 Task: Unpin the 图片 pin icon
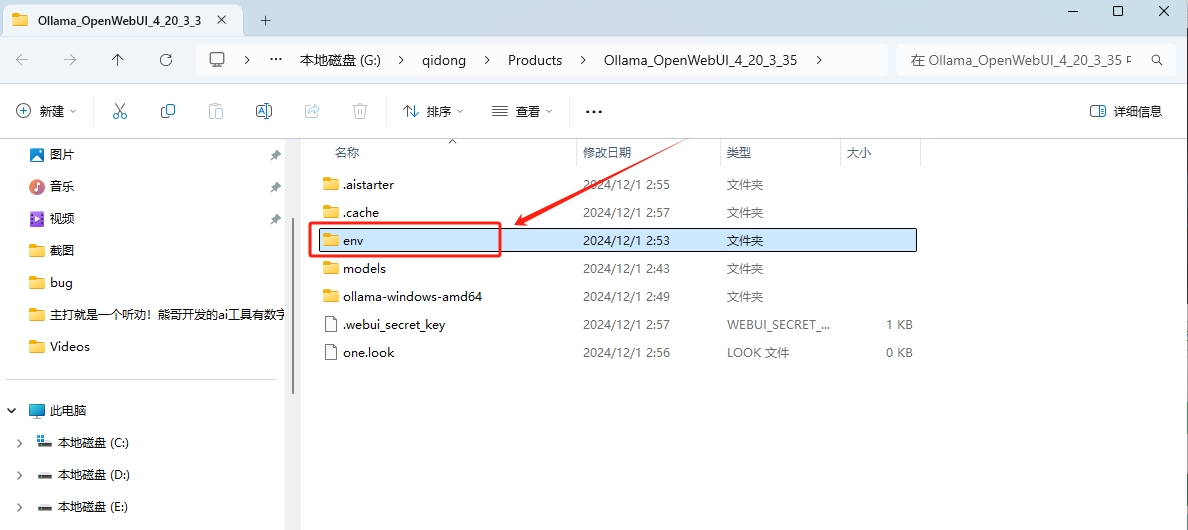pyautogui.click(x=275, y=154)
